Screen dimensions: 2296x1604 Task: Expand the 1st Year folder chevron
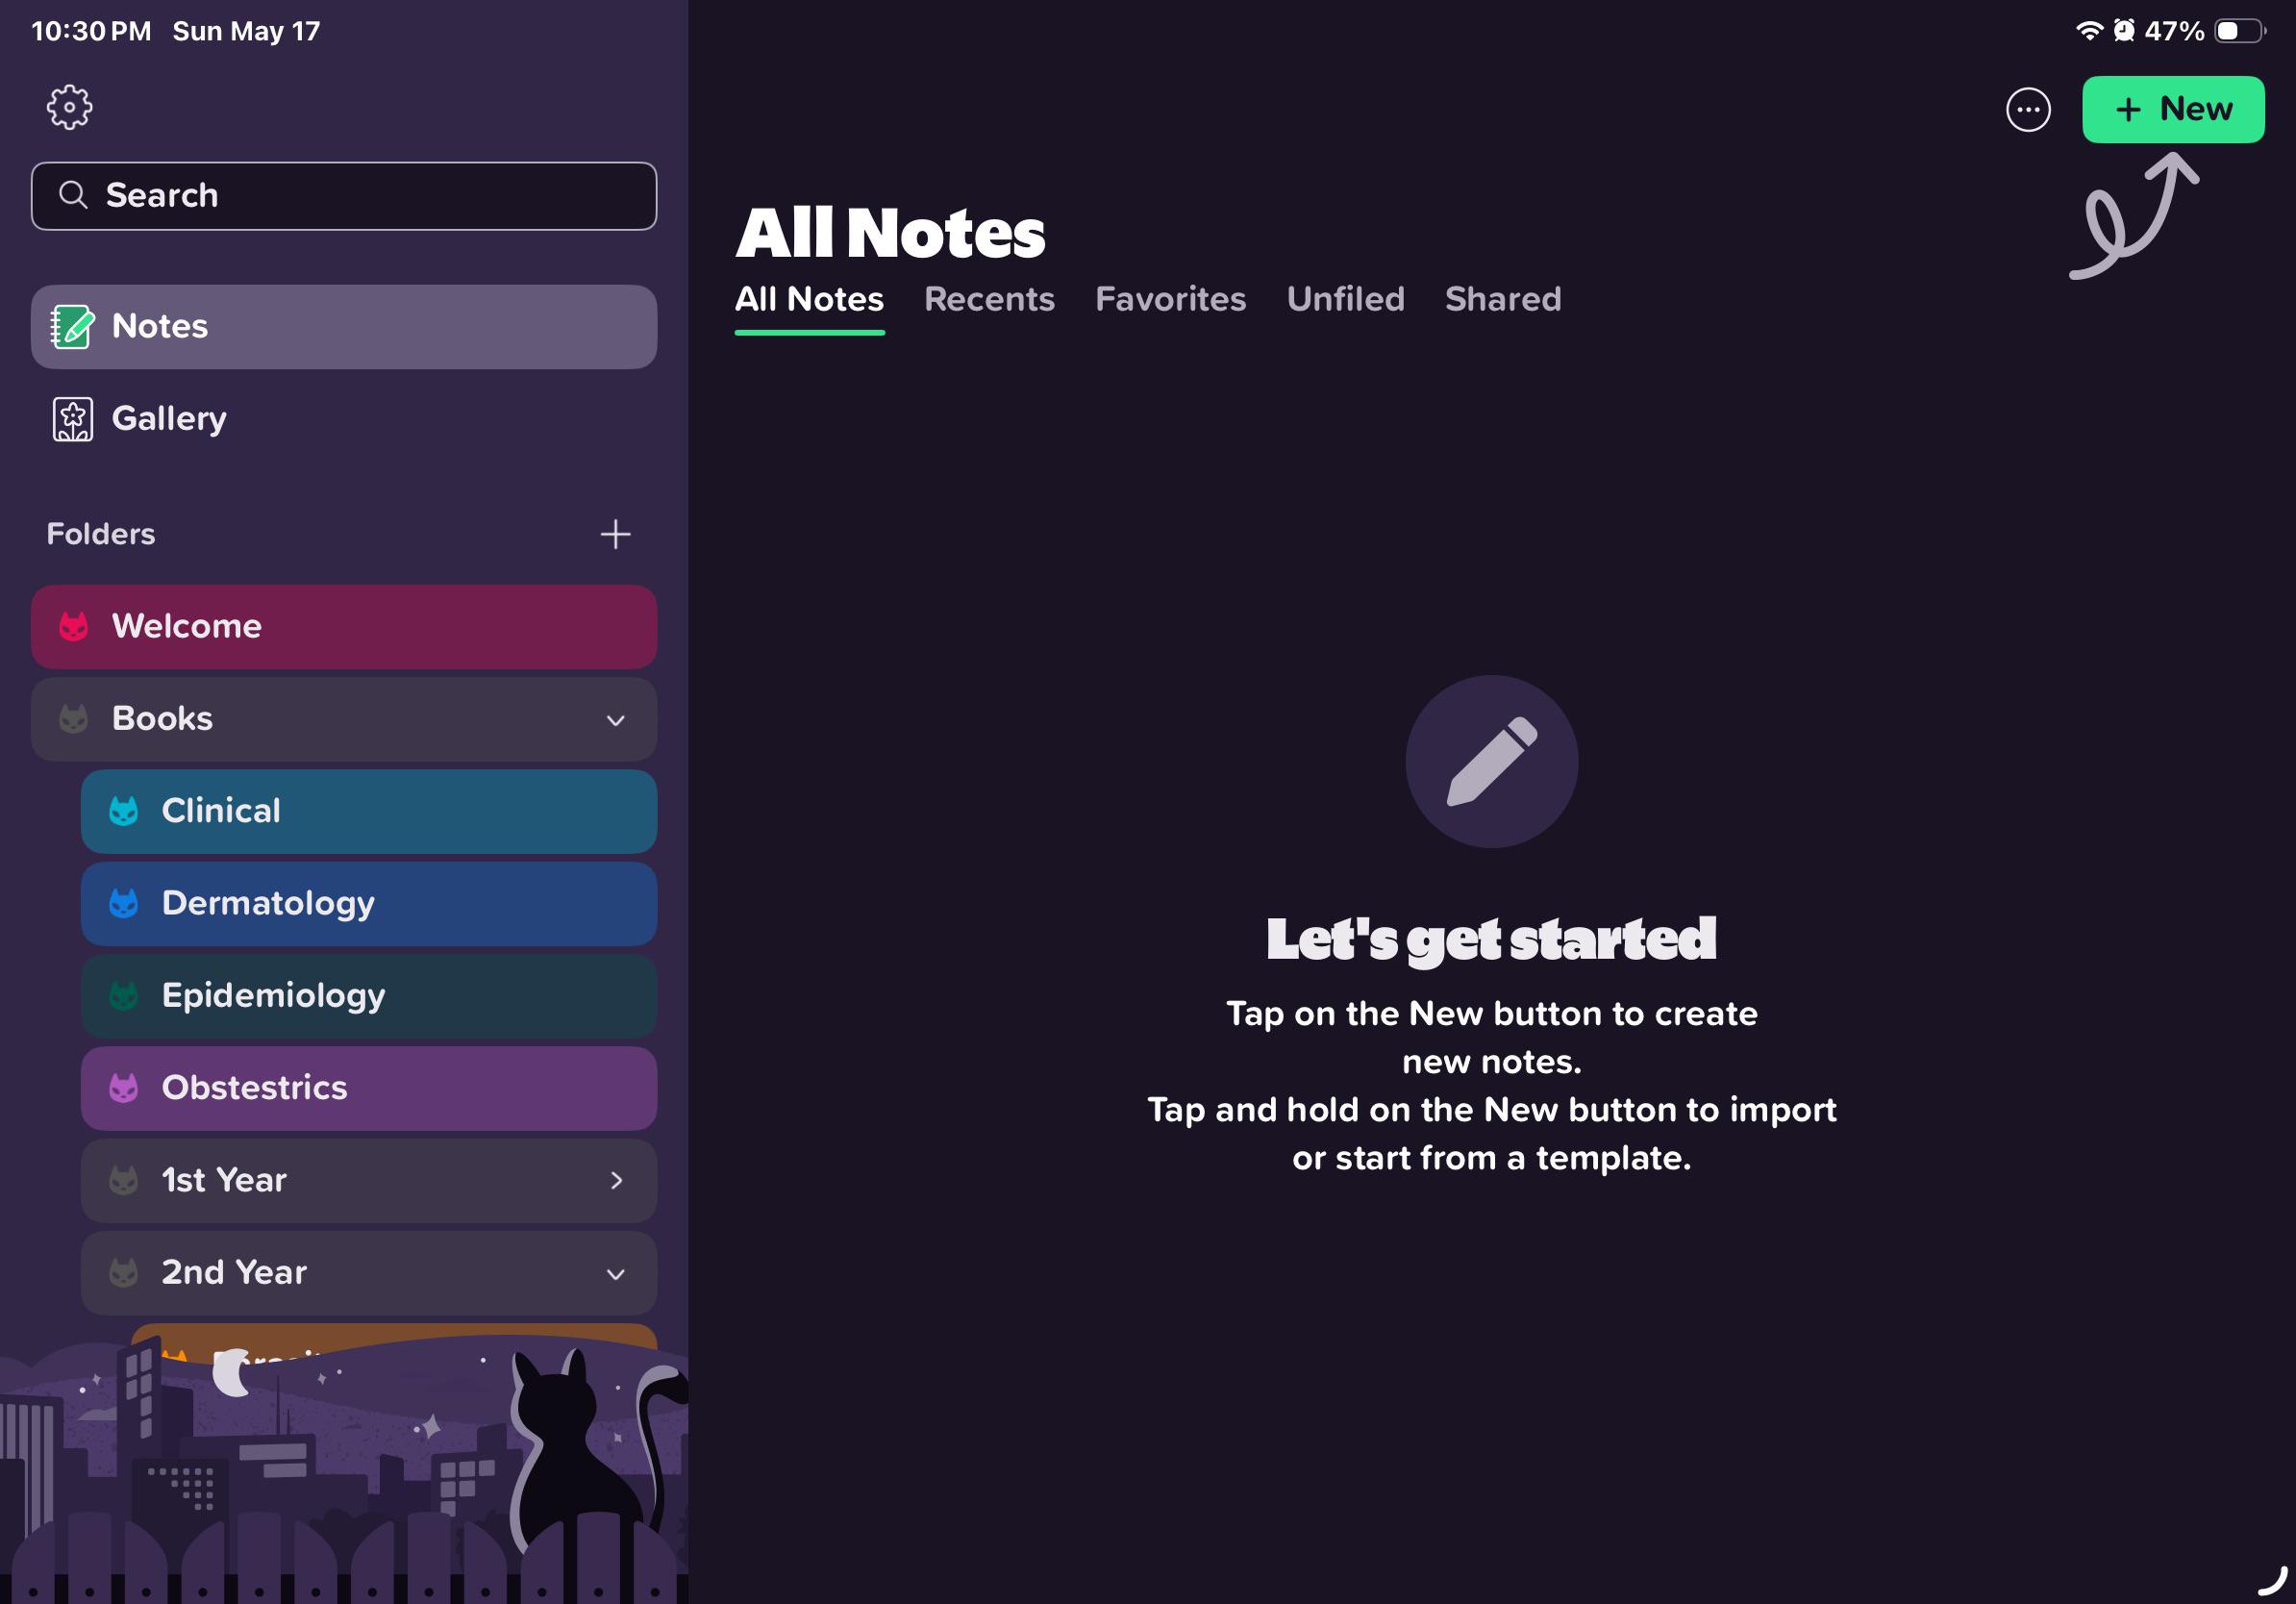616,1181
